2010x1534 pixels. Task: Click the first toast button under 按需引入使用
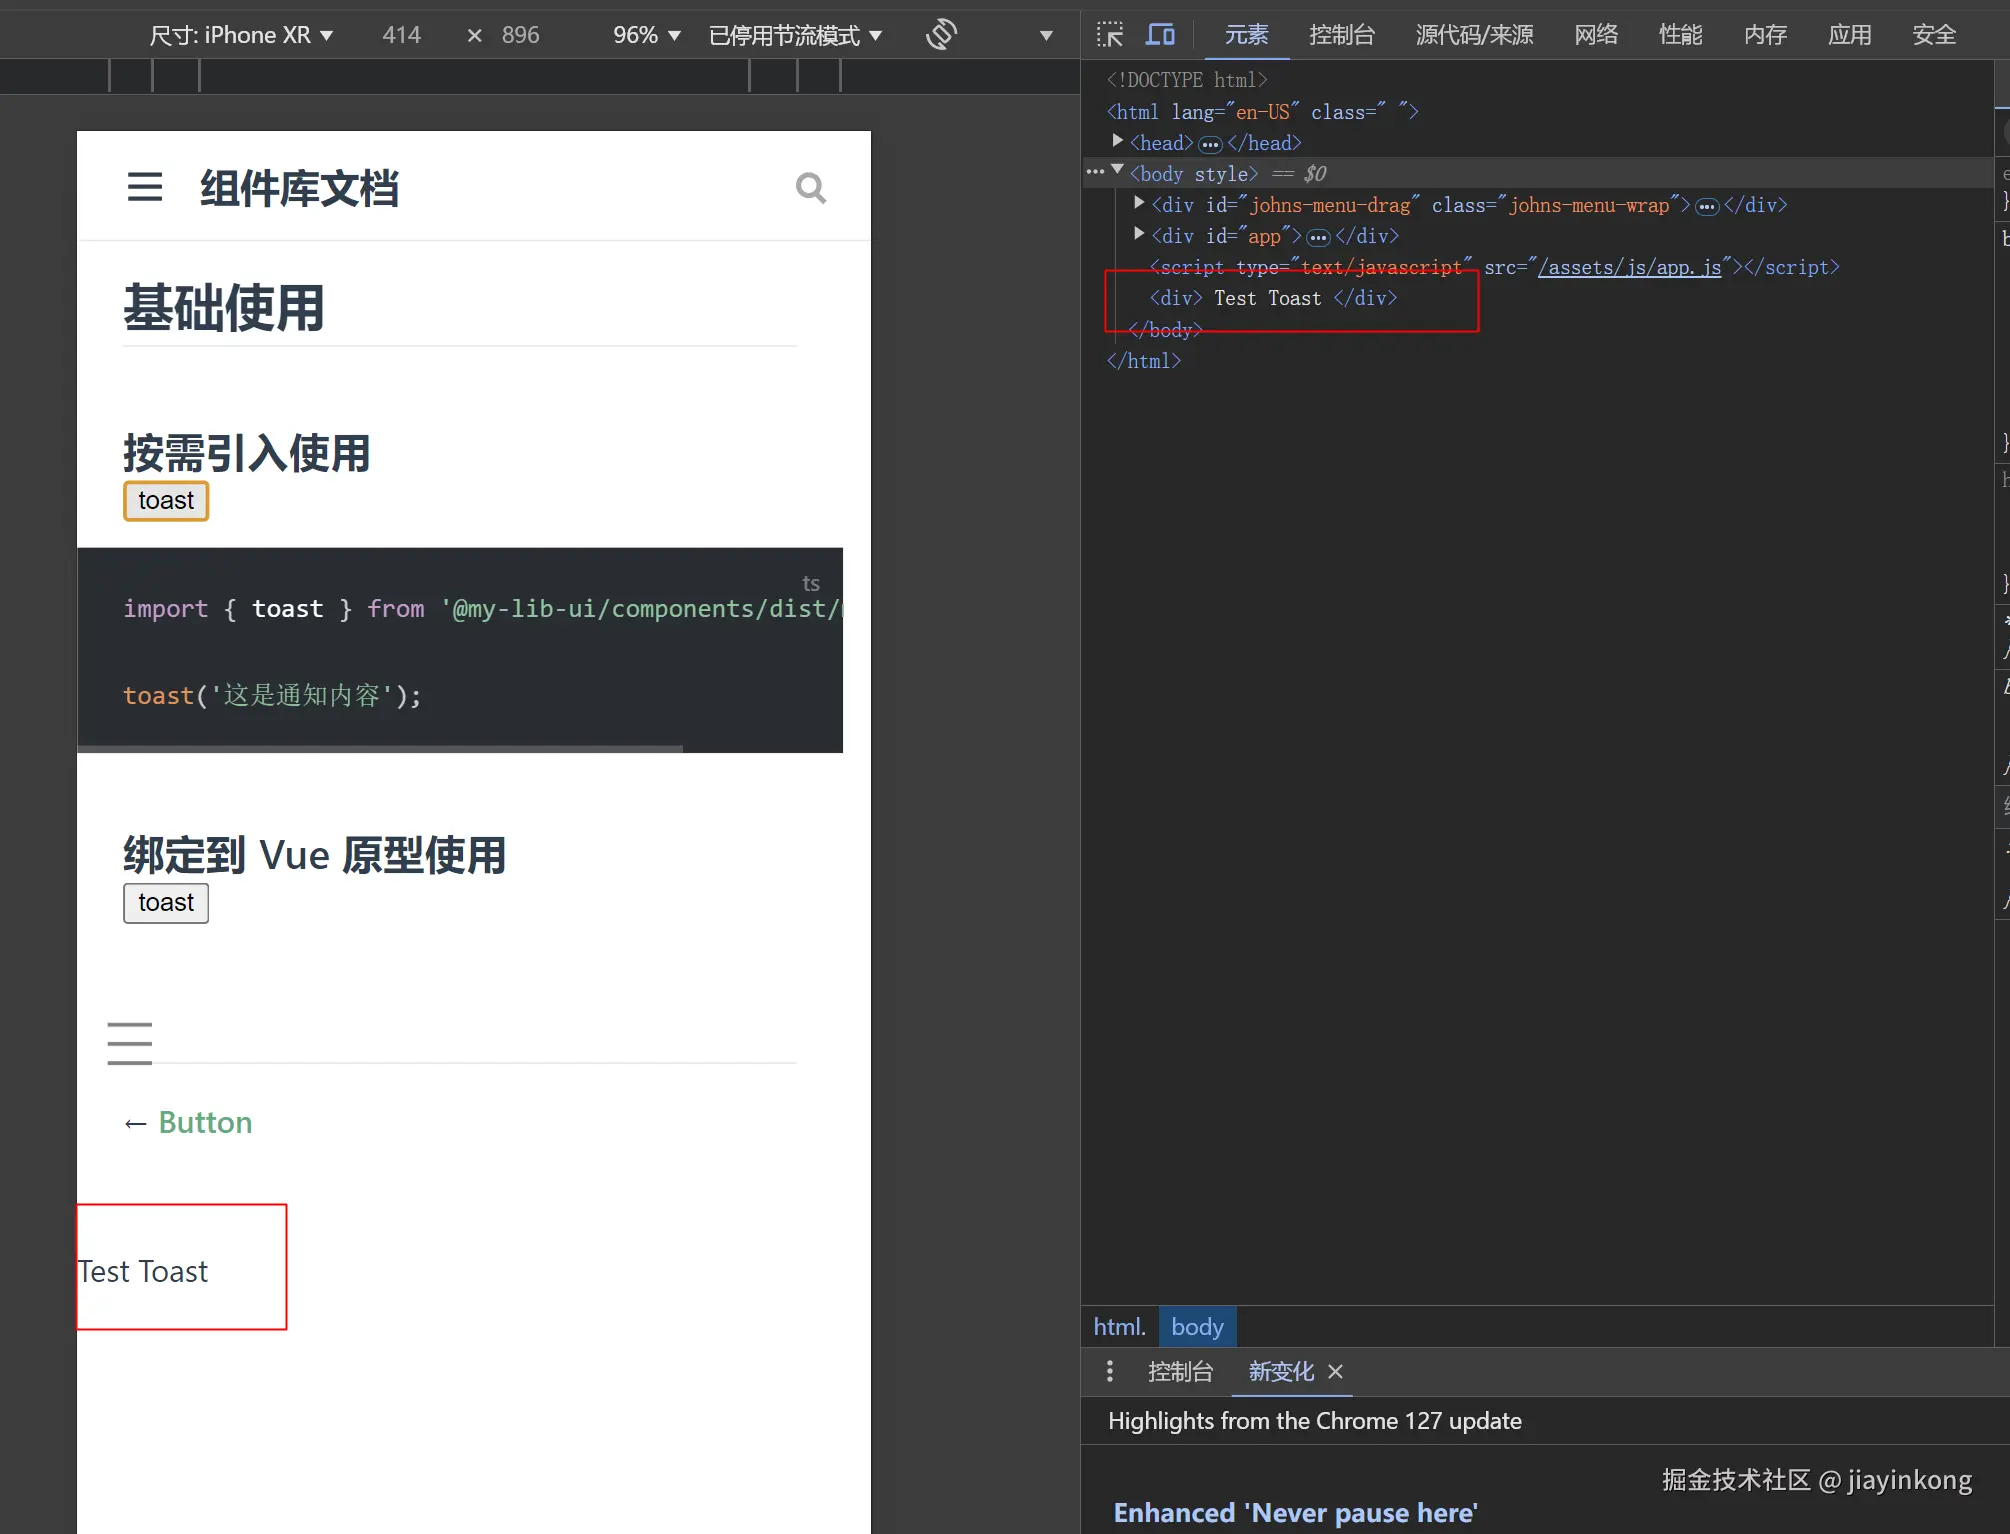tap(166, 501)
